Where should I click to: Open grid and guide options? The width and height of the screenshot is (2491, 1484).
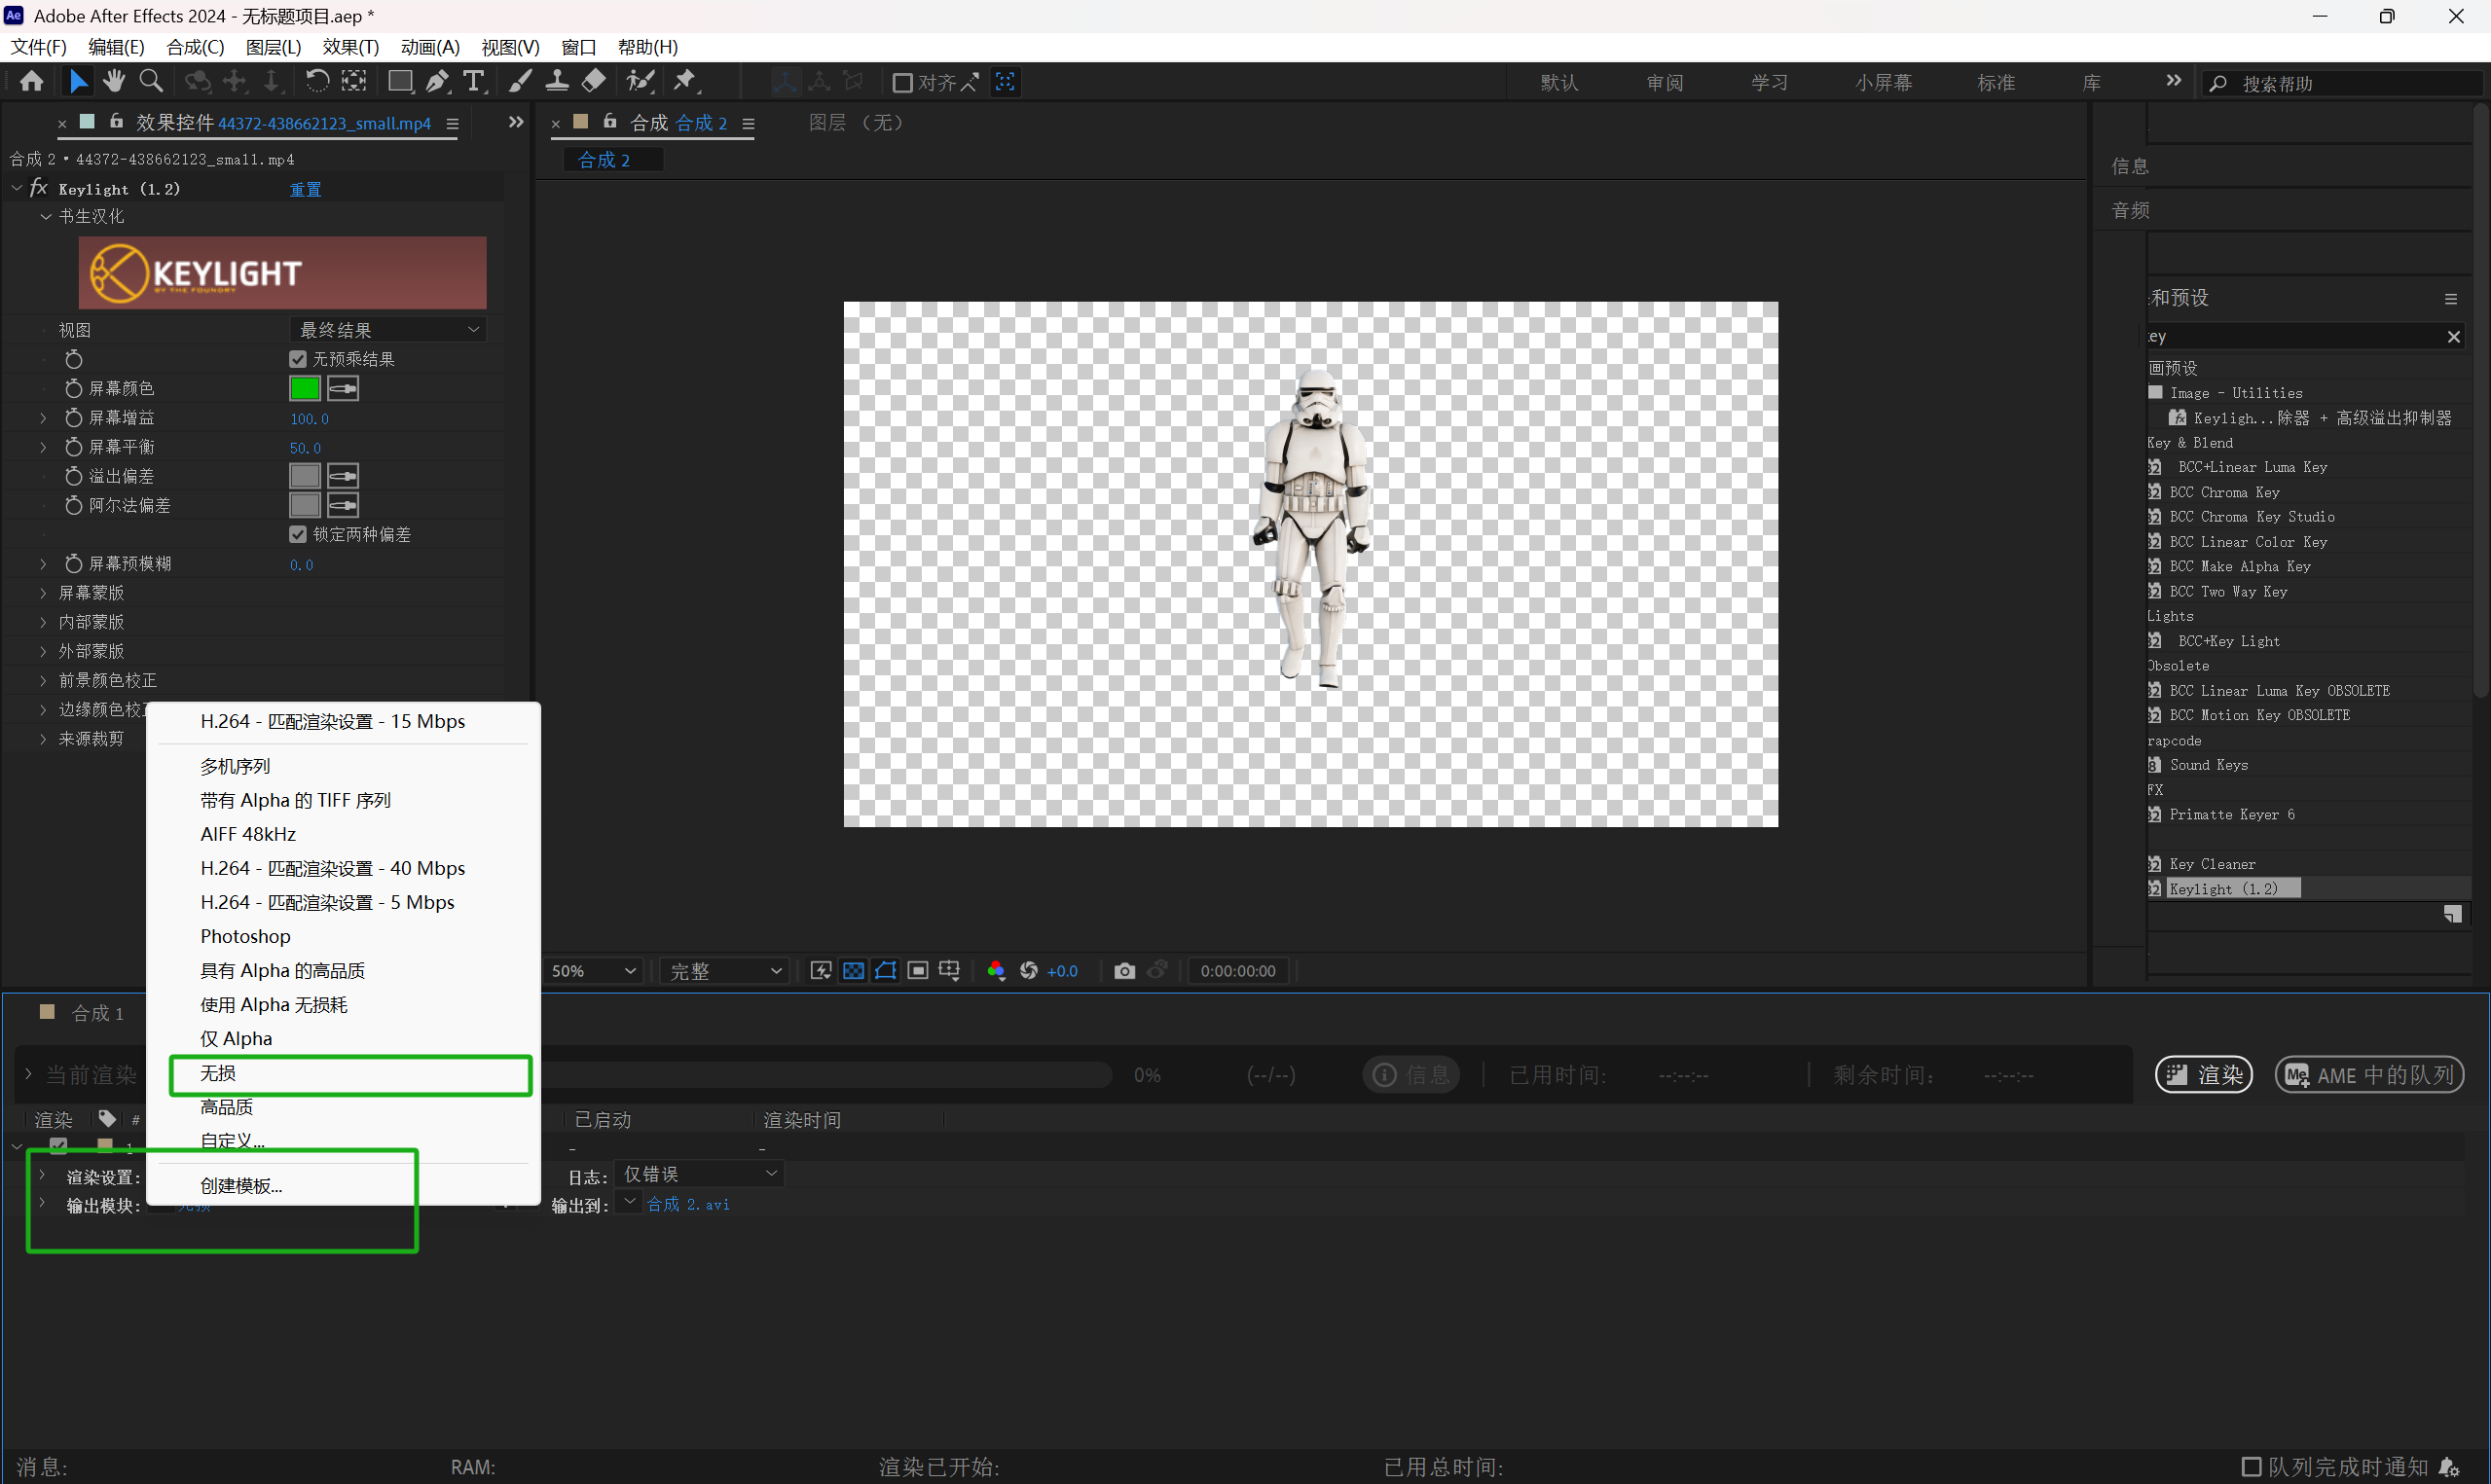pyautogui.click(x=950, y=970)
